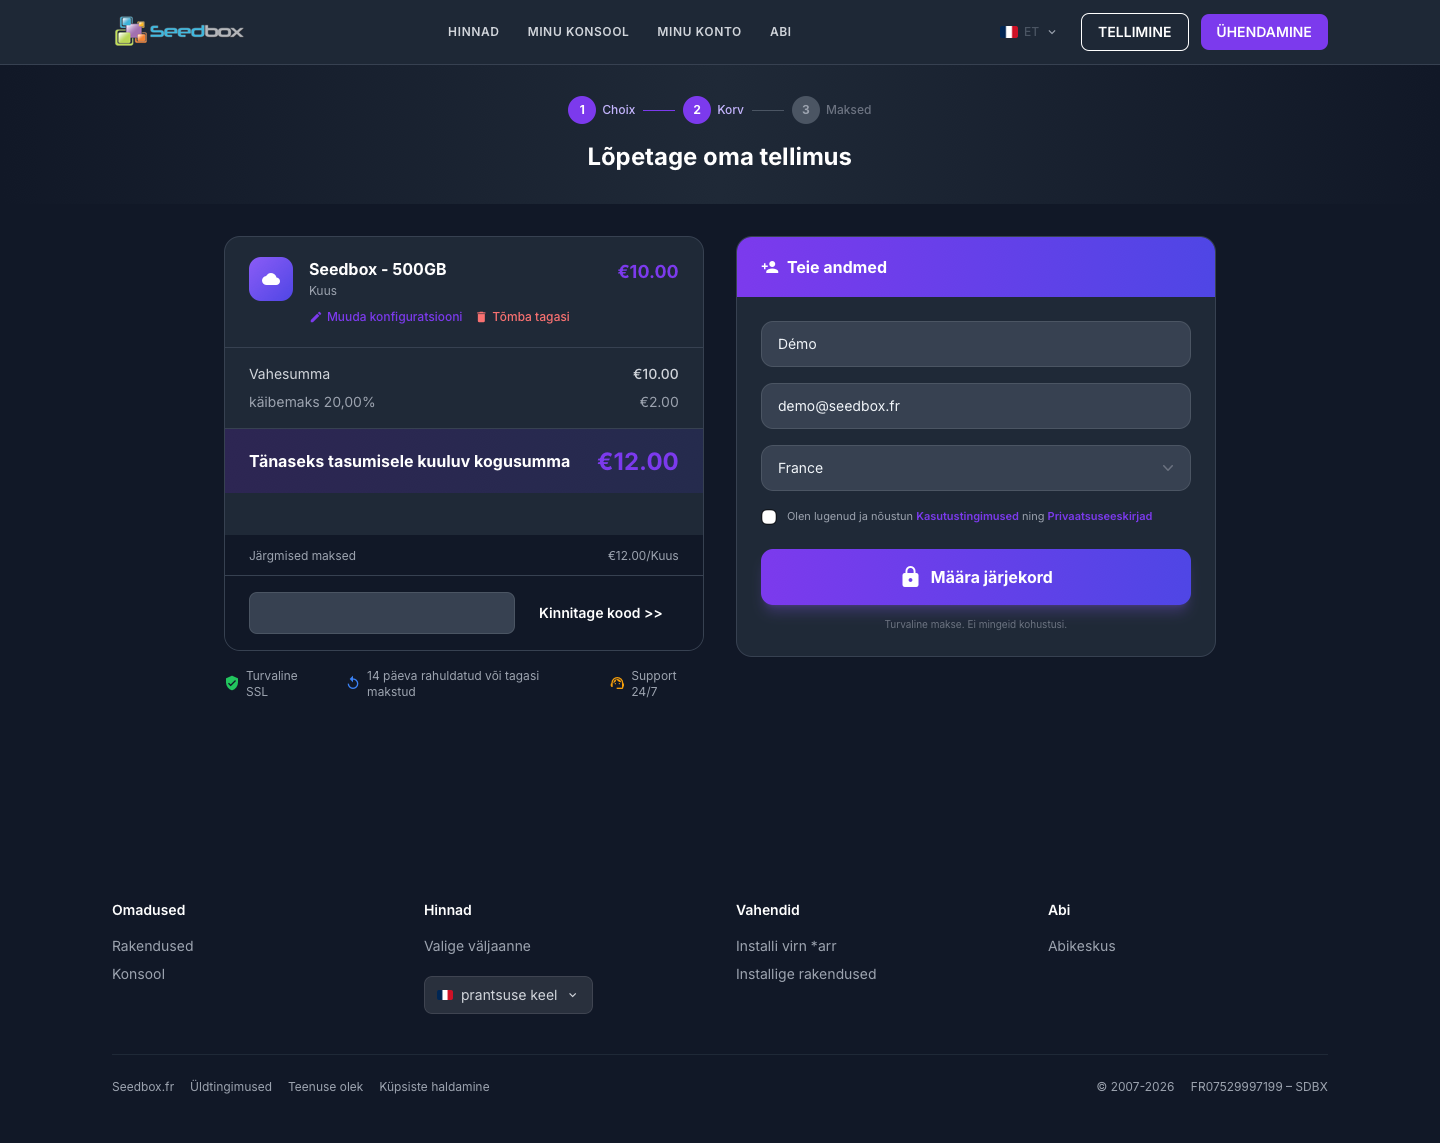Click the €12.00/Kuus next payments value
This screenshot has height=1143, width=1440.
pyautogui.click(x=643, y=556)
